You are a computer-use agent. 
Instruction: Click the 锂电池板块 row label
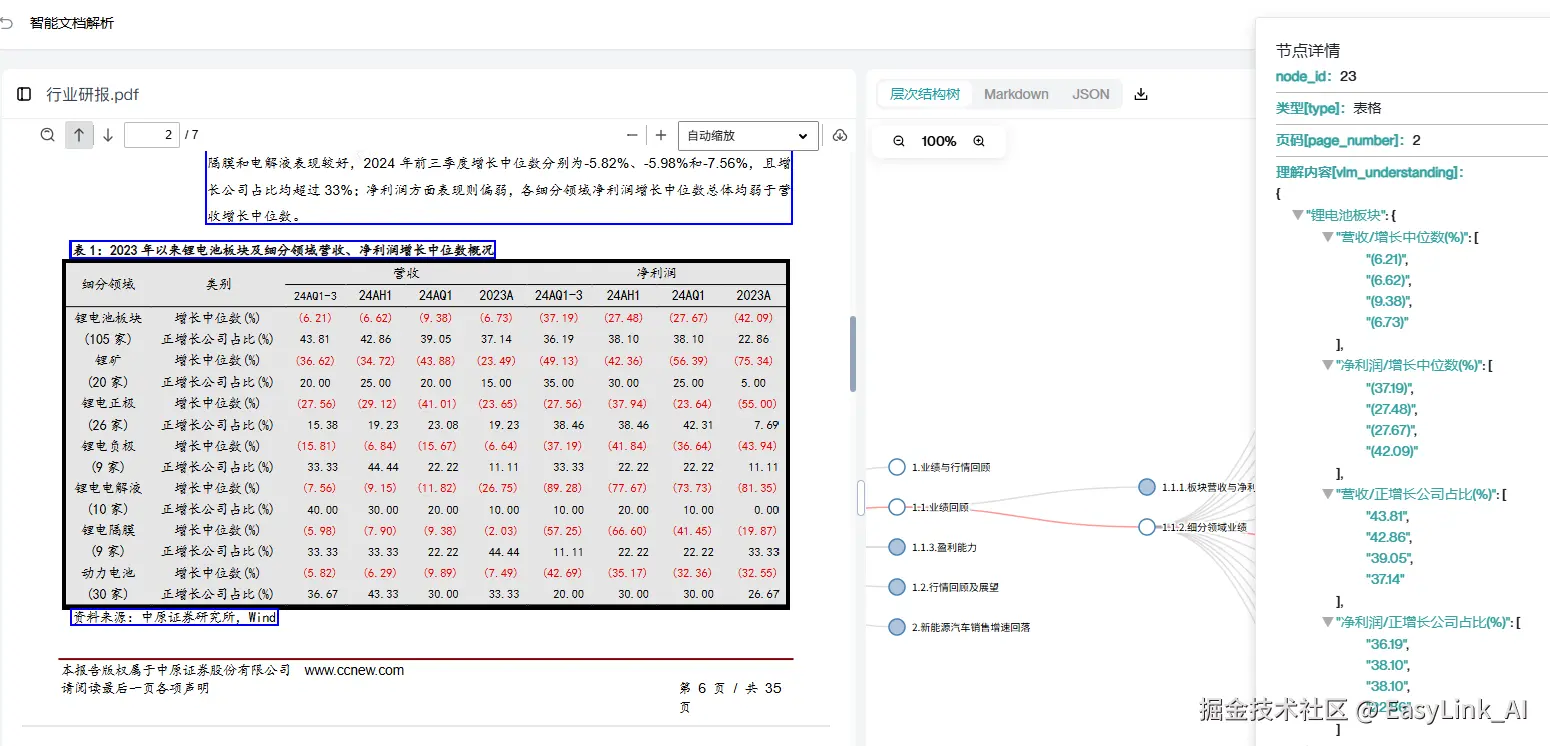point(109,318)
